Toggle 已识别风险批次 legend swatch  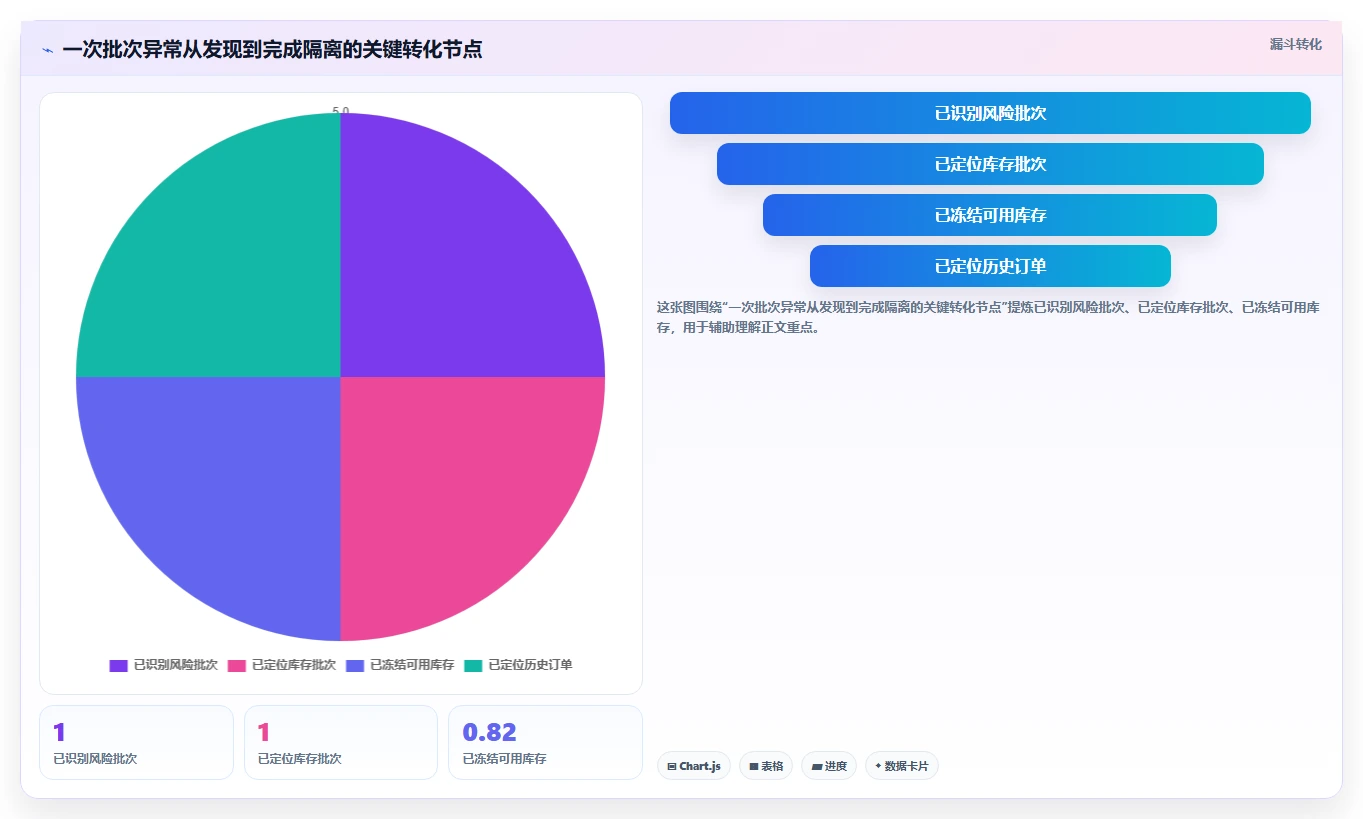119,665
